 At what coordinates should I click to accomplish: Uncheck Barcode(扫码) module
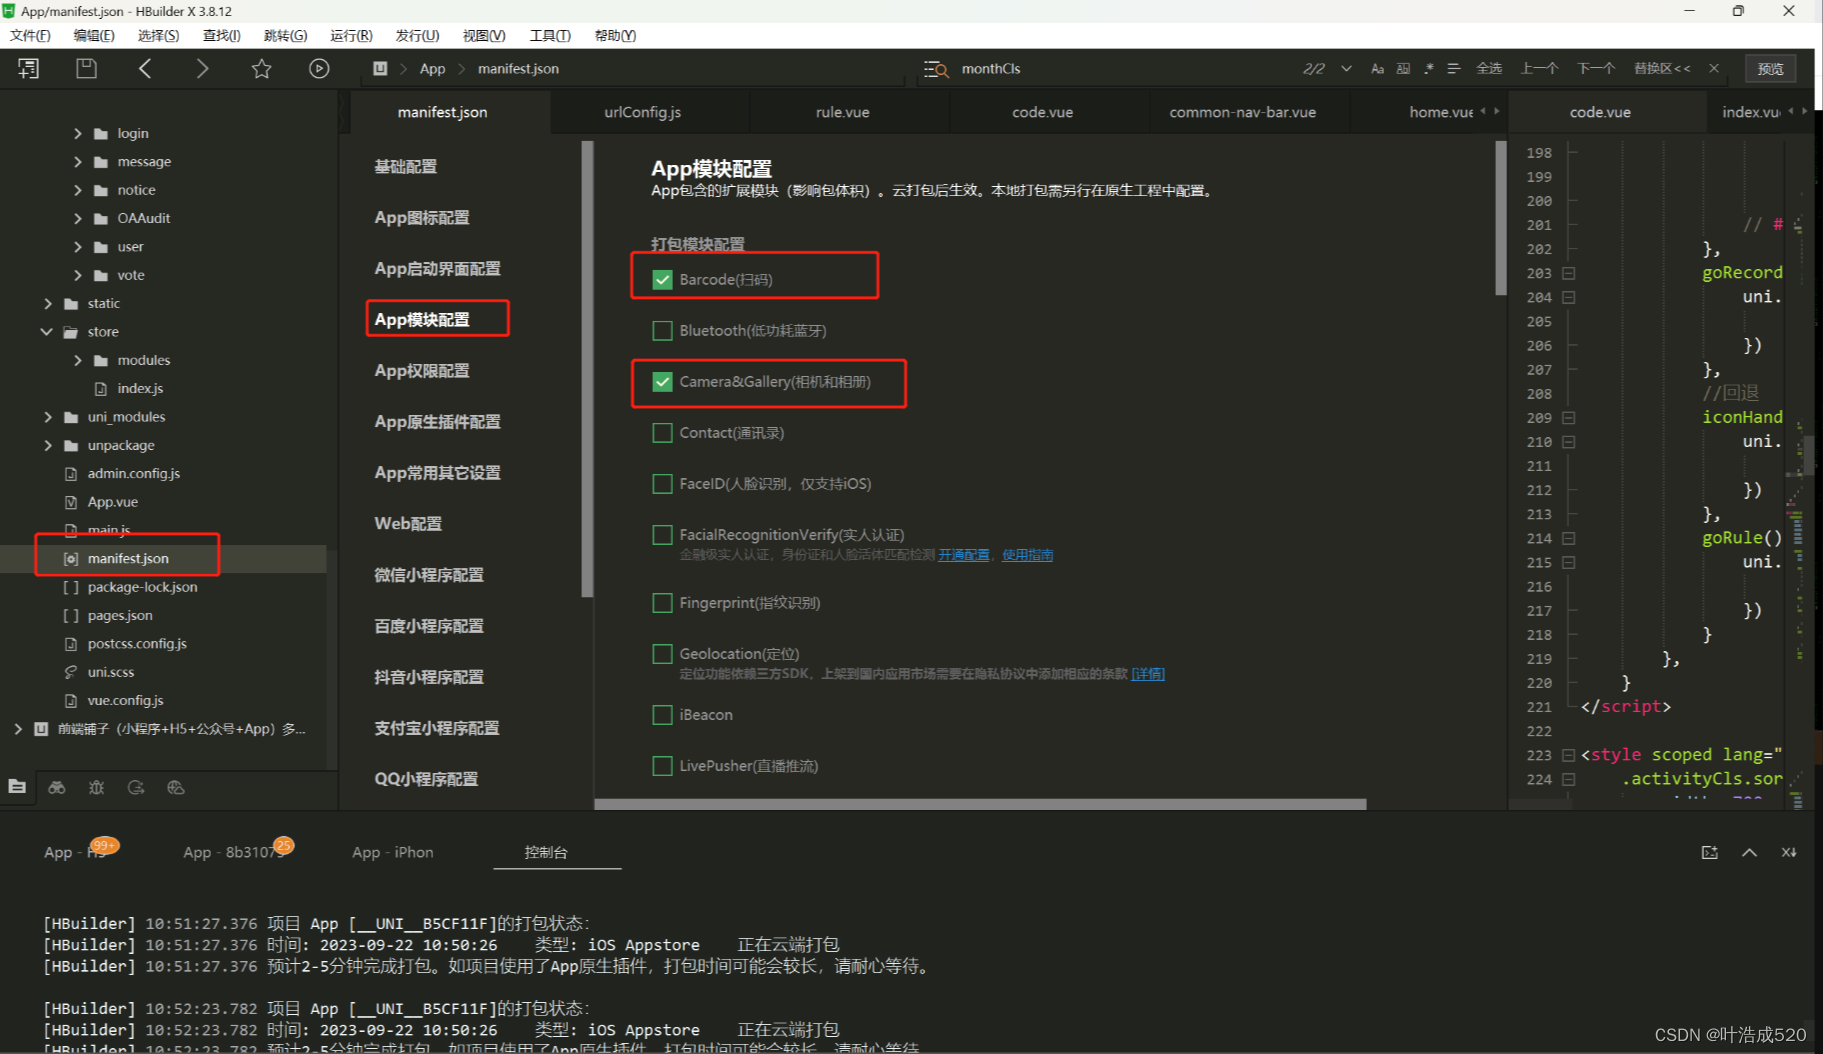pyautogui.click(x=662, y=279)
